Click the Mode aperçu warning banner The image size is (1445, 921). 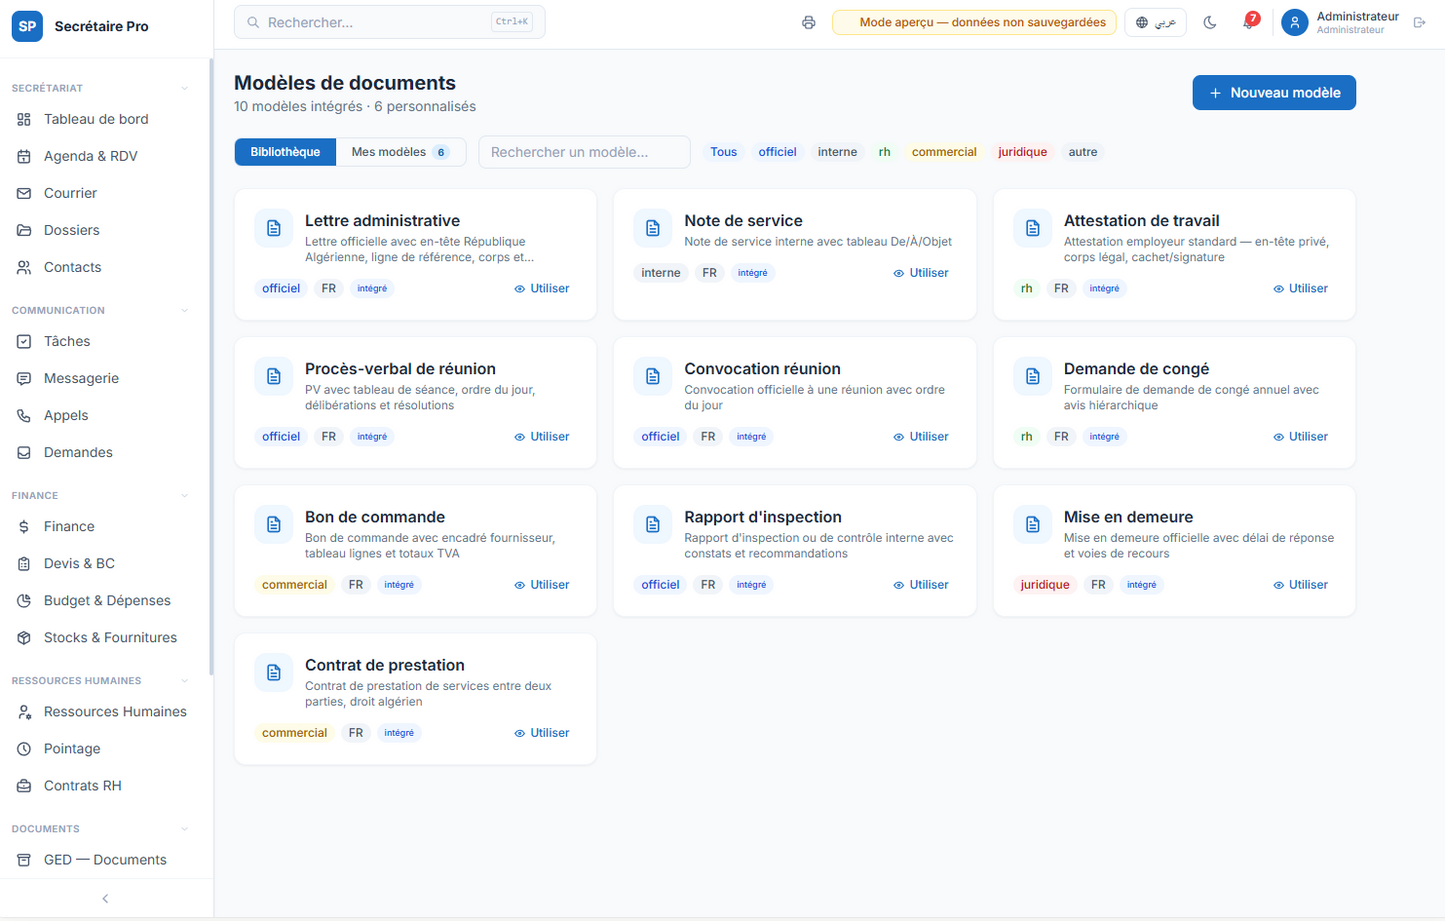[x=974, y=22]
